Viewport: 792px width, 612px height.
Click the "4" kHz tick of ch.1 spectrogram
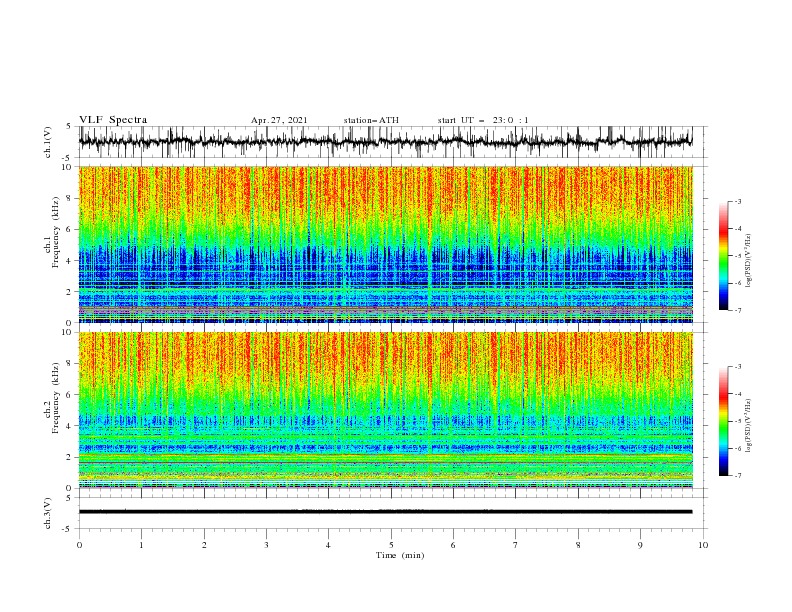click(x=70, y=261)
